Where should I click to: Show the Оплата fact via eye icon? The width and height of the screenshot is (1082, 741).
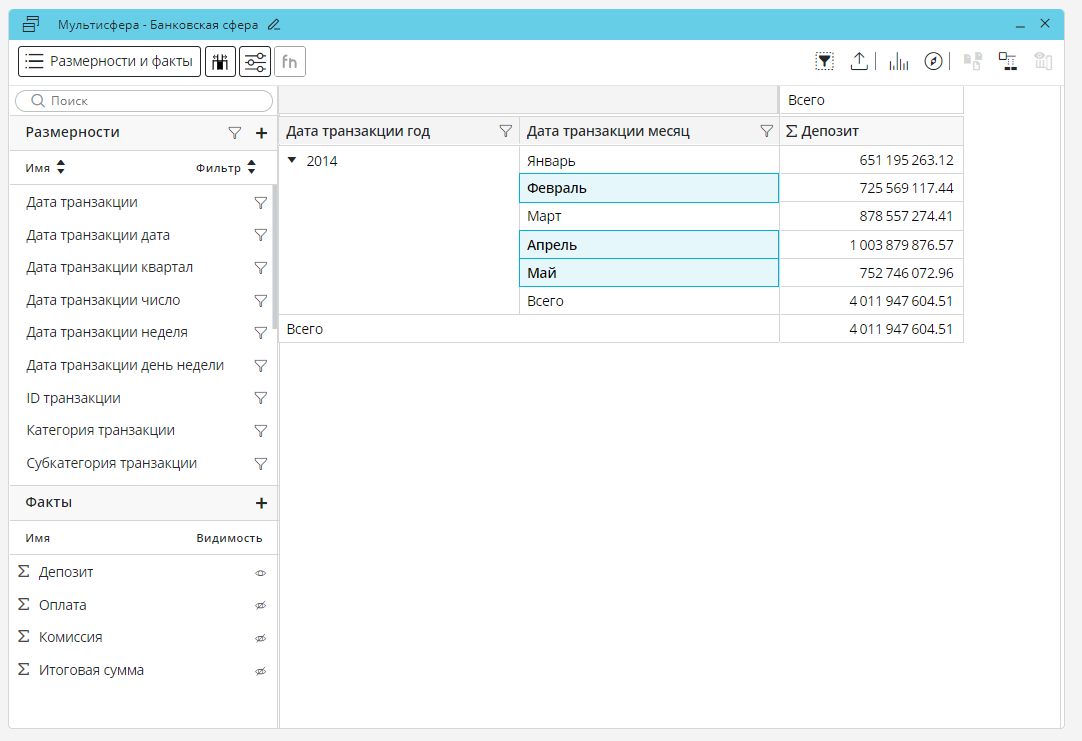click(x=261, y=606)
